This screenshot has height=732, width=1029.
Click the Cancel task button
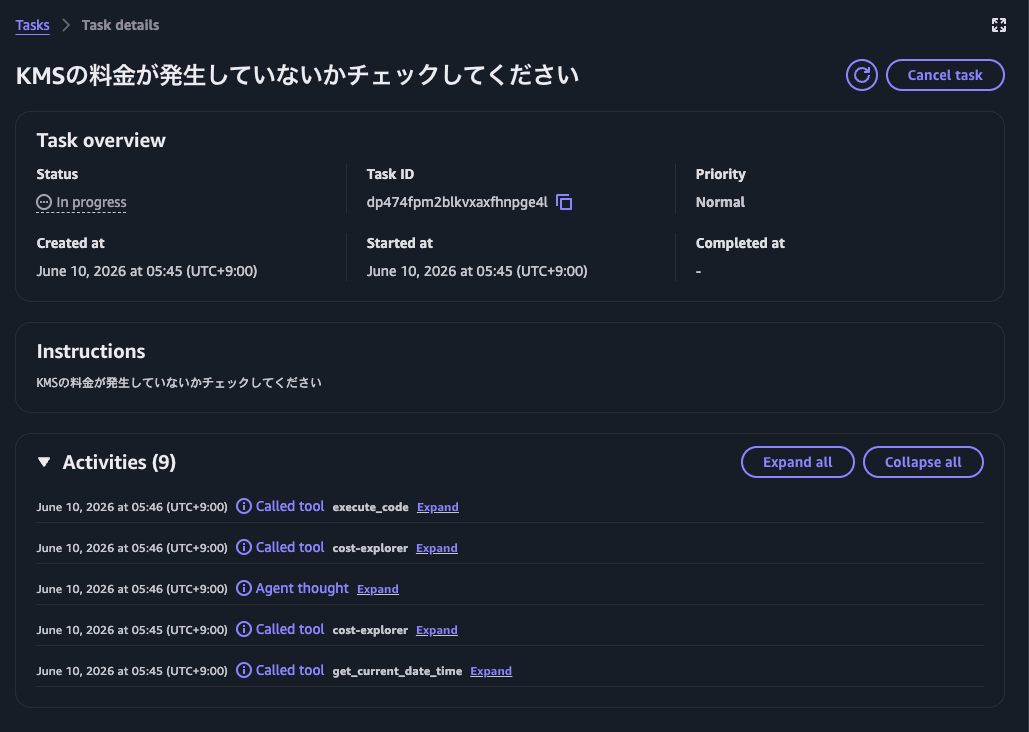tap(945, 75)
